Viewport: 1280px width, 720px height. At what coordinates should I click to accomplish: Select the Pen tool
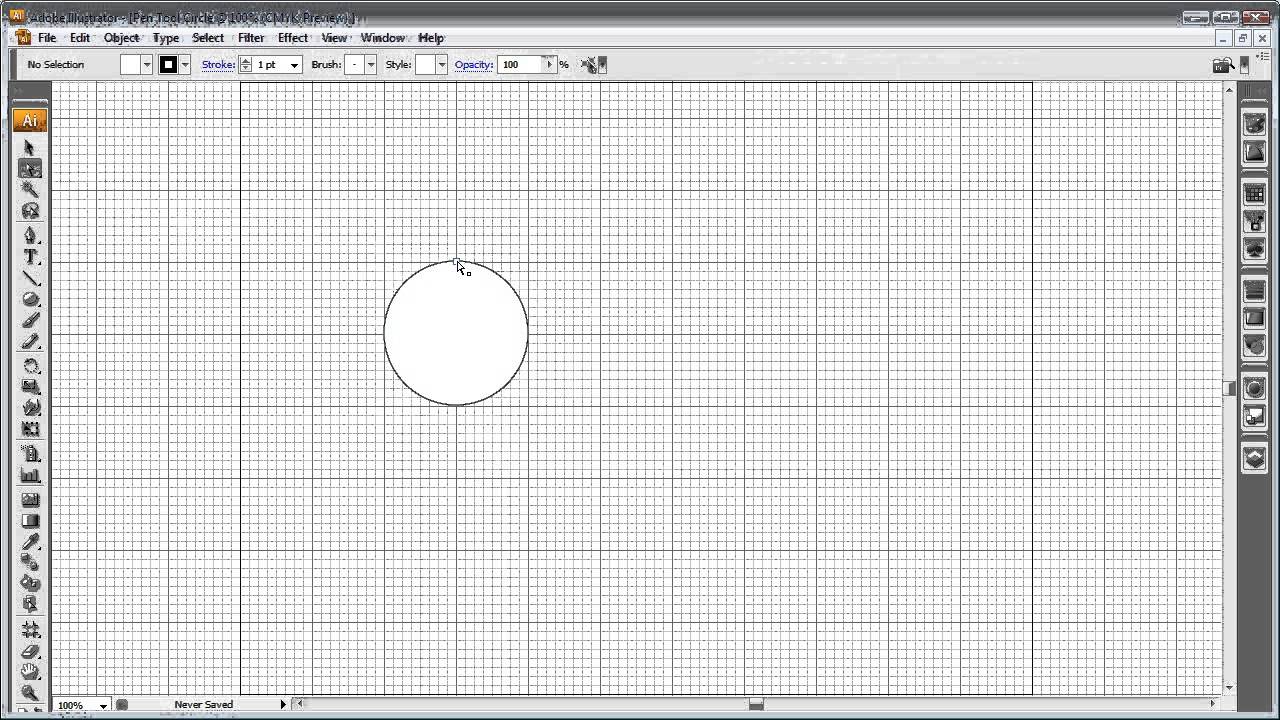[30, 235]
